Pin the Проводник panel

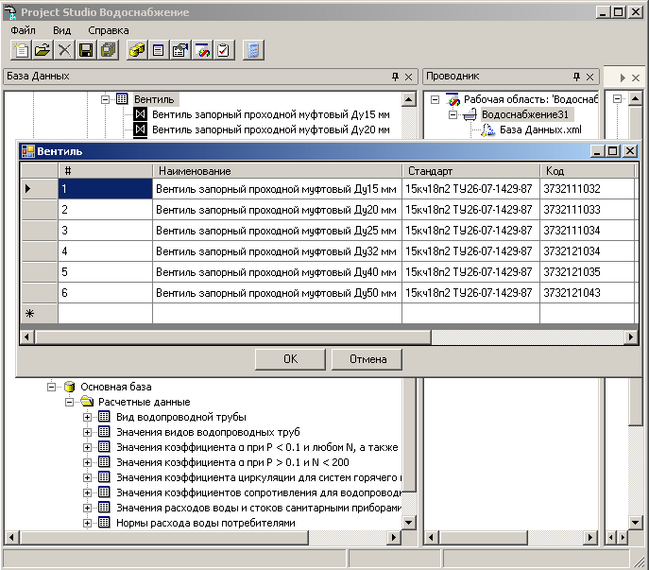577,77
